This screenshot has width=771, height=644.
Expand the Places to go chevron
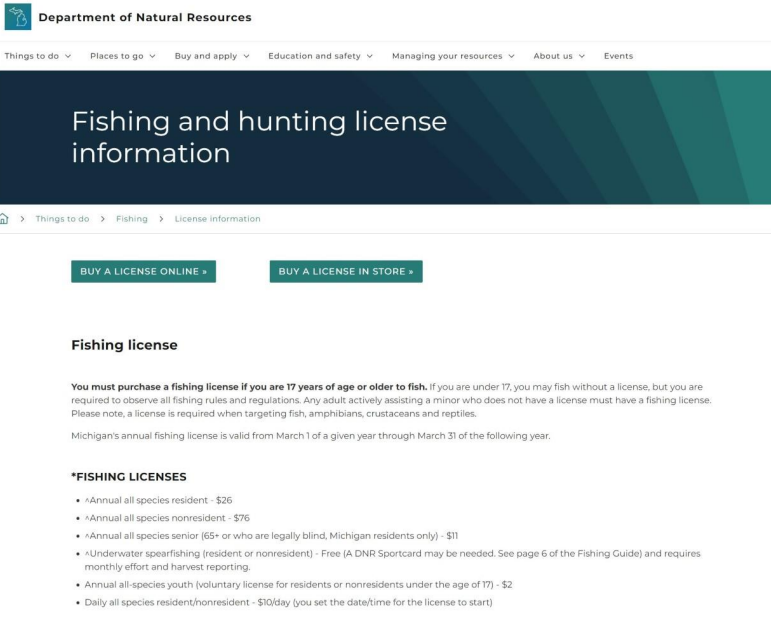pyautogui.click(x=152, y=56)
